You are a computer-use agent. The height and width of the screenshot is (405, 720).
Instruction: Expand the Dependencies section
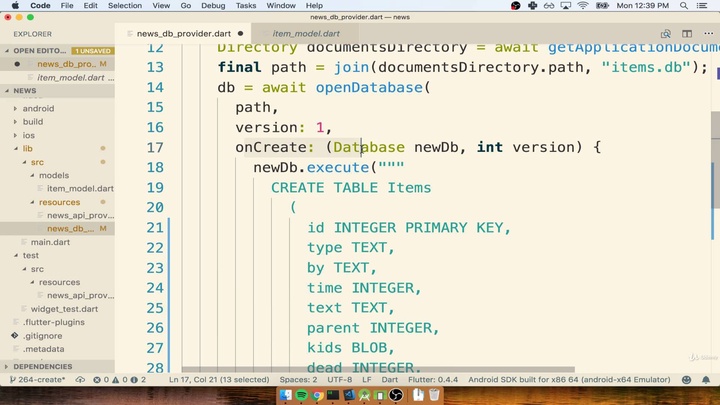(x=42, y=367)
